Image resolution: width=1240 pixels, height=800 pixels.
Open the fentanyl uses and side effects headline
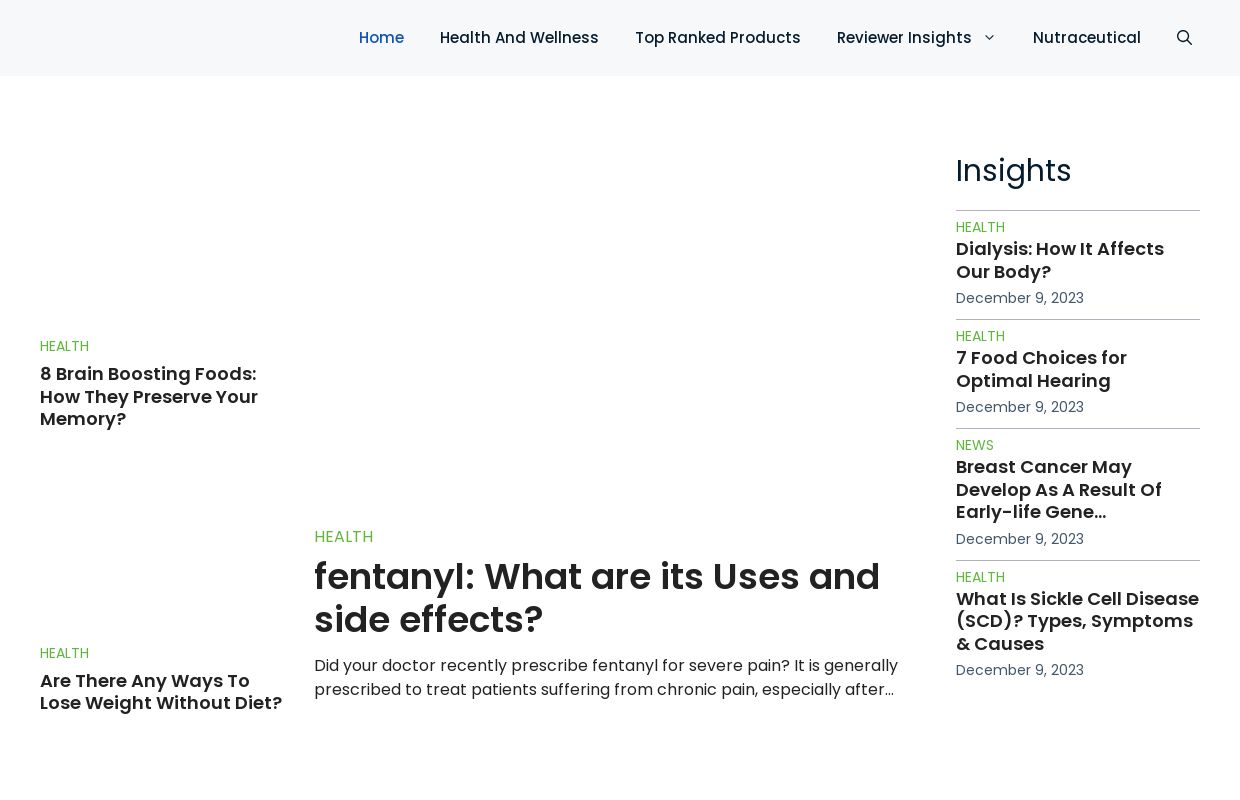click(596, 598)
